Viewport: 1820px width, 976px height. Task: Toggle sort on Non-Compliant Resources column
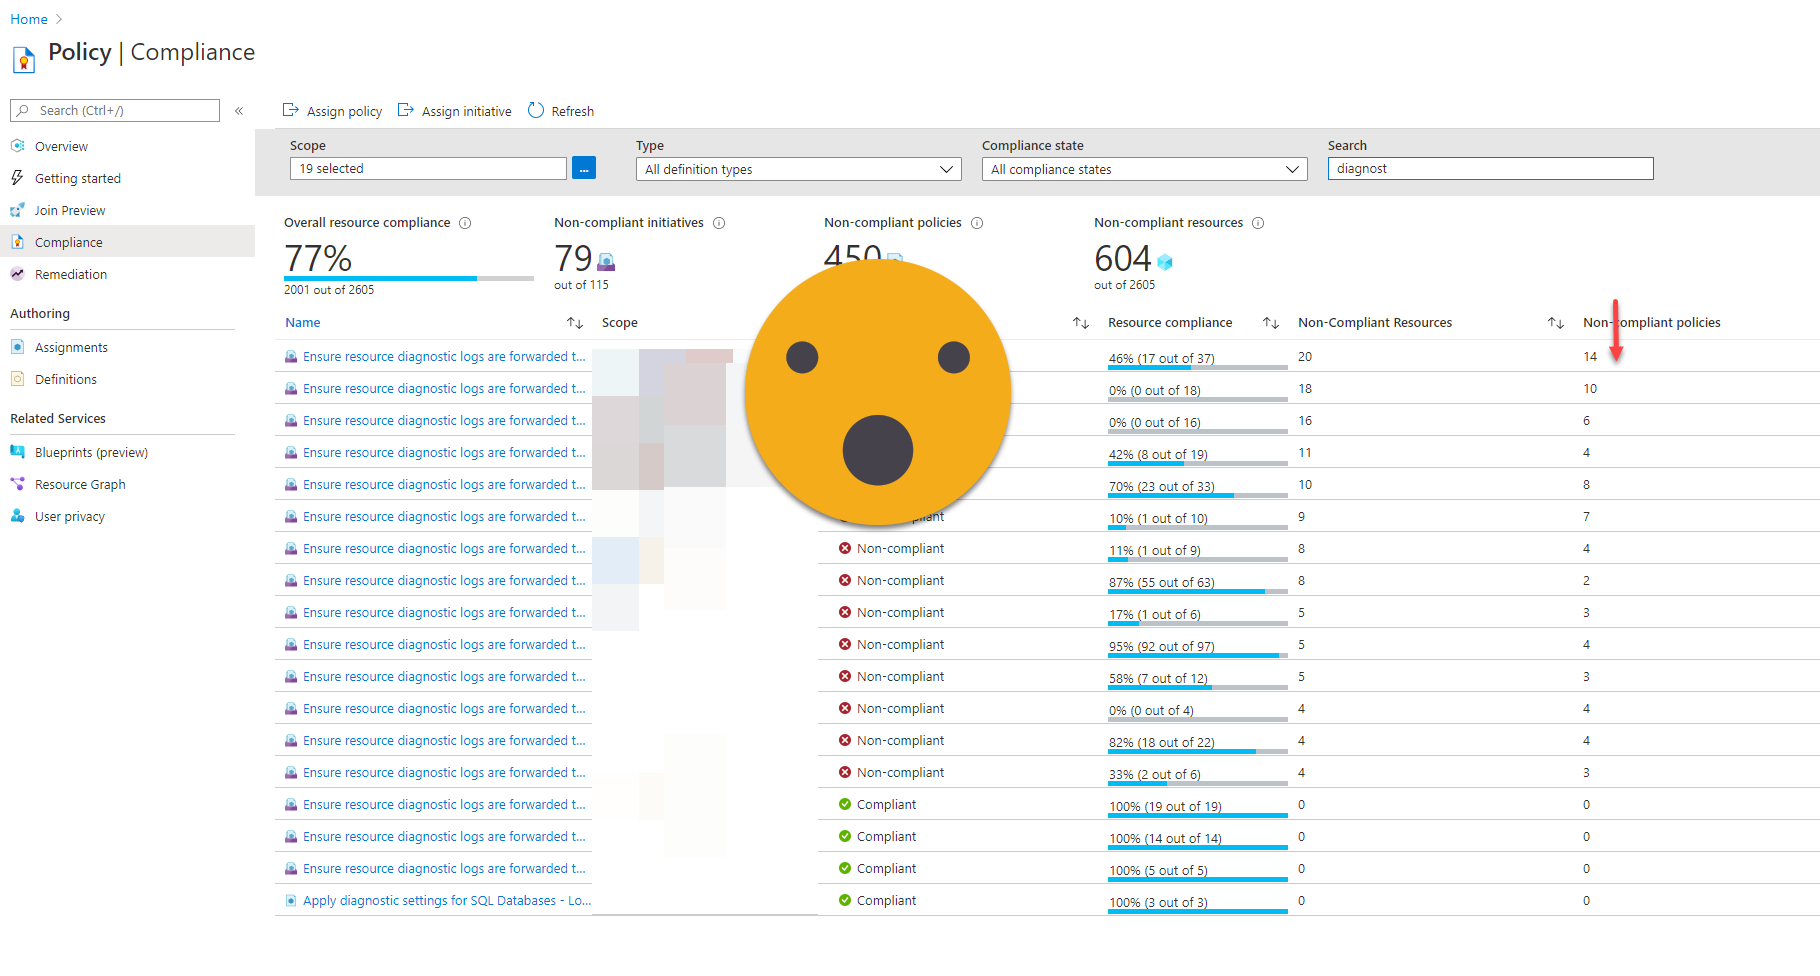[1556, 322]
